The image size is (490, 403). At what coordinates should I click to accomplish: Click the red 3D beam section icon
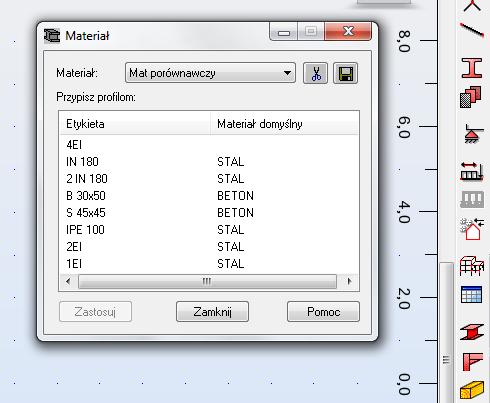click(472, 332)
